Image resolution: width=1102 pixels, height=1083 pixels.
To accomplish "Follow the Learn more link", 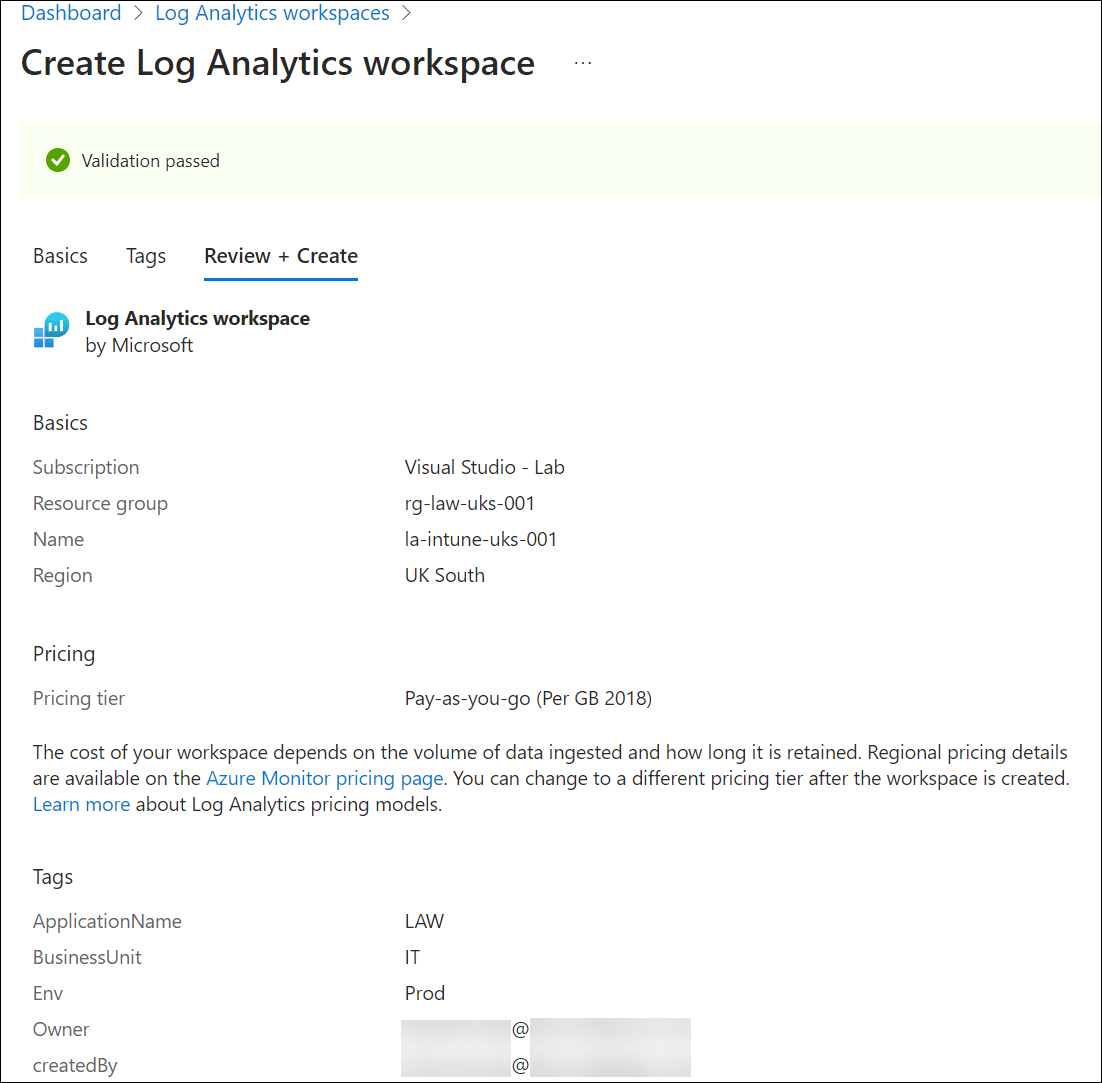I will point(82,804).
